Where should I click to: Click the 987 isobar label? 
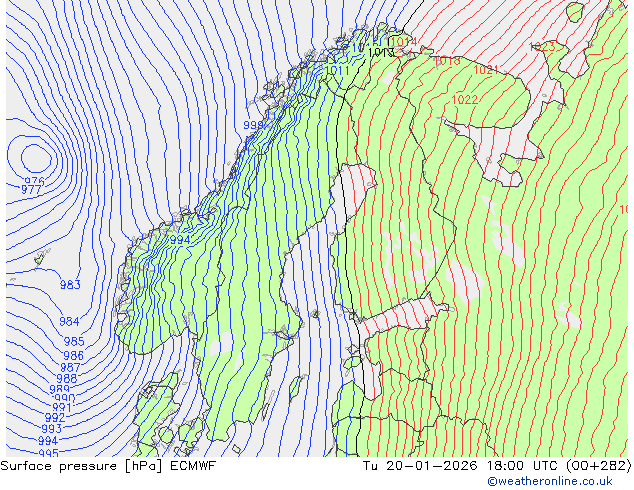click(x=70, y=367)
